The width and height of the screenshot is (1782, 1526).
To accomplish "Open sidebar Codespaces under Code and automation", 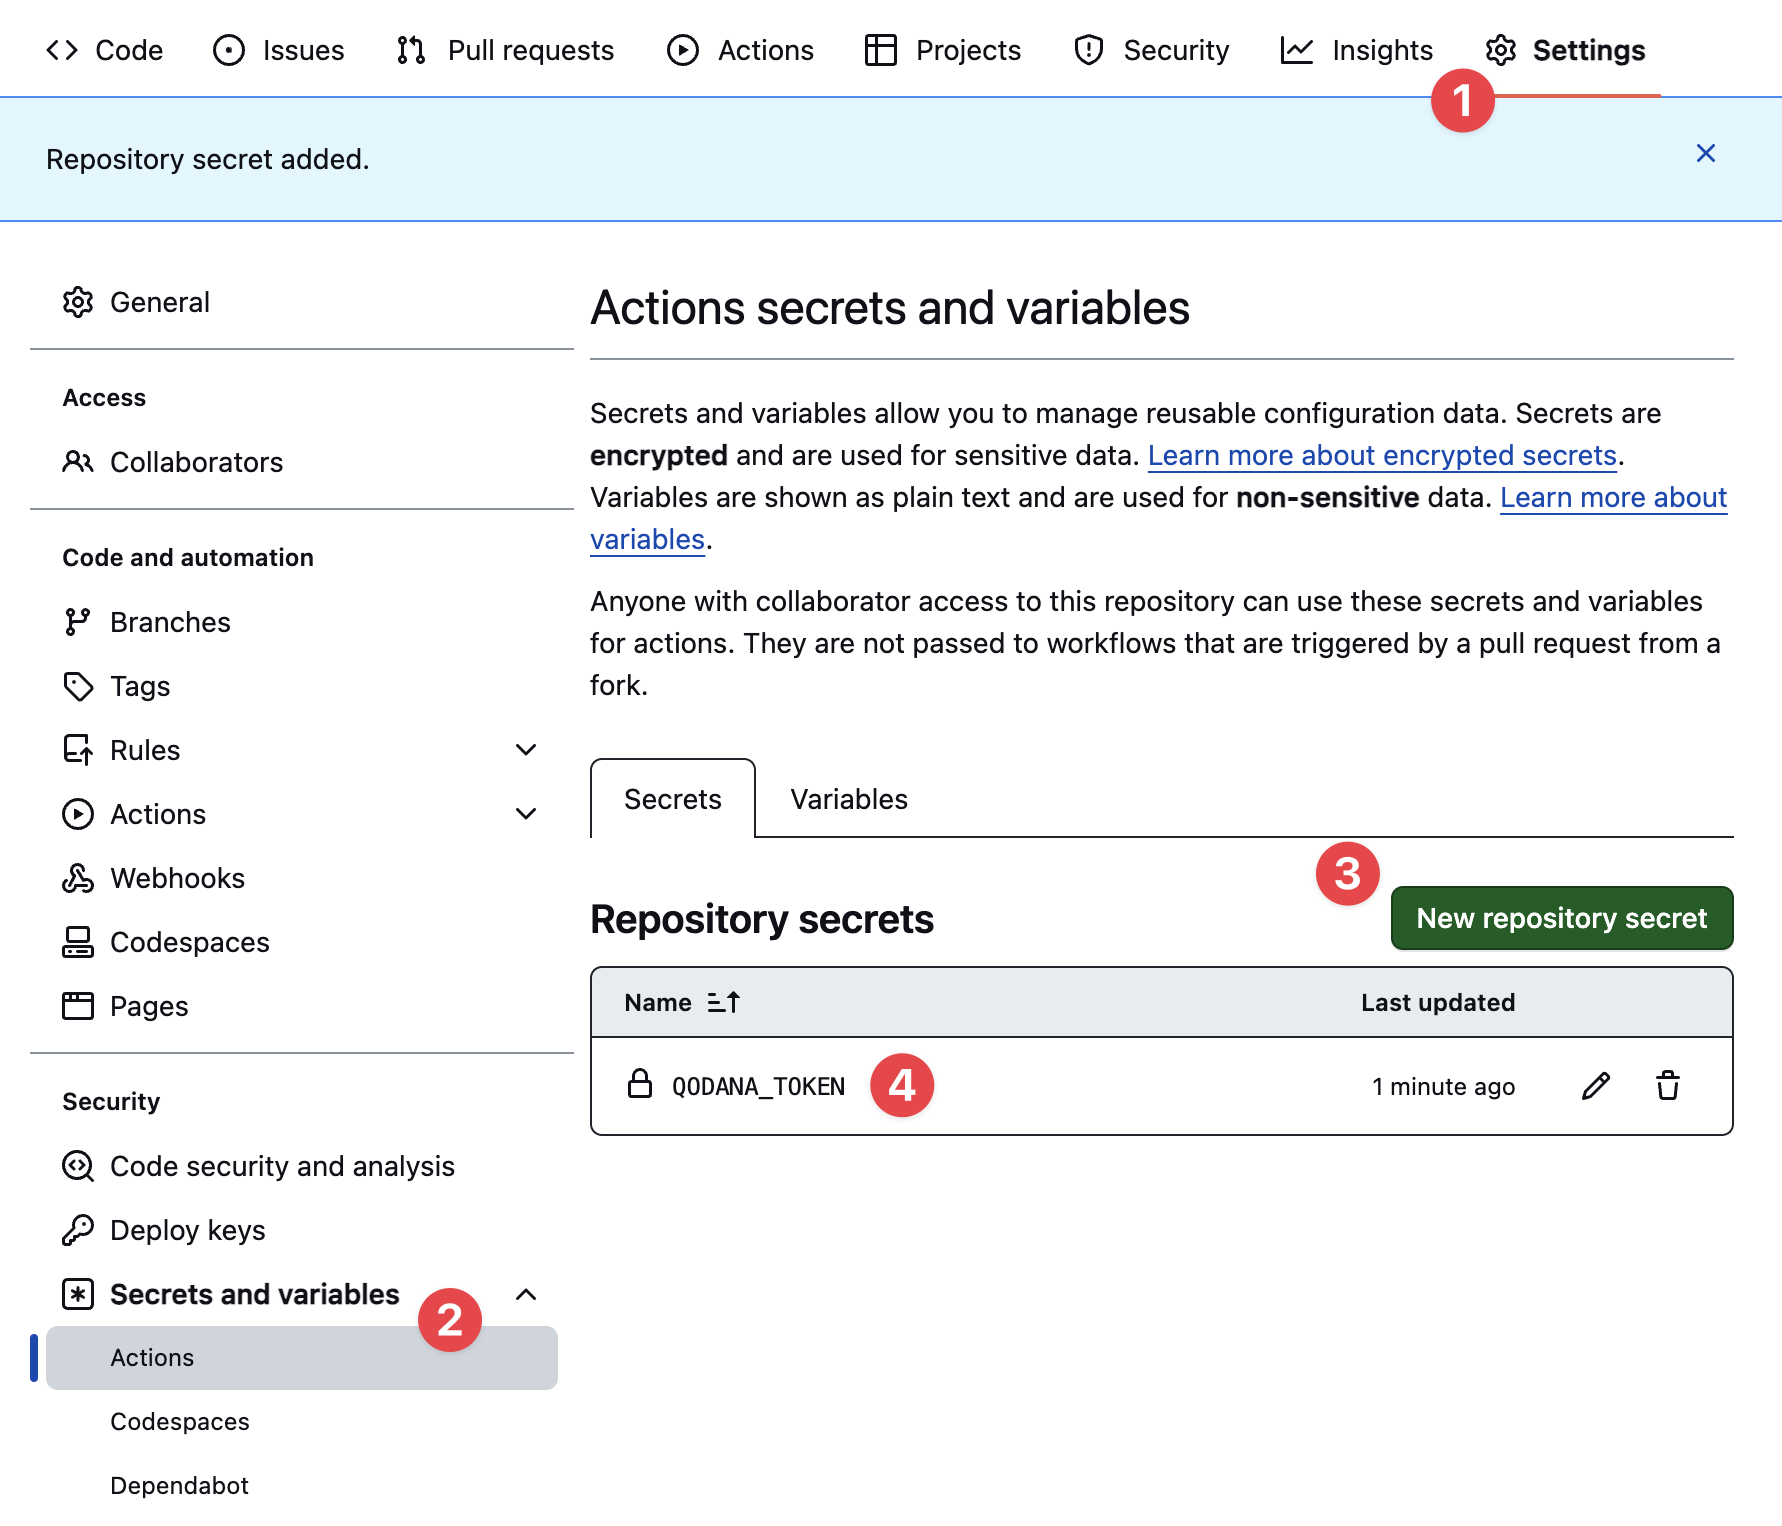I will [x=302, y=942].
